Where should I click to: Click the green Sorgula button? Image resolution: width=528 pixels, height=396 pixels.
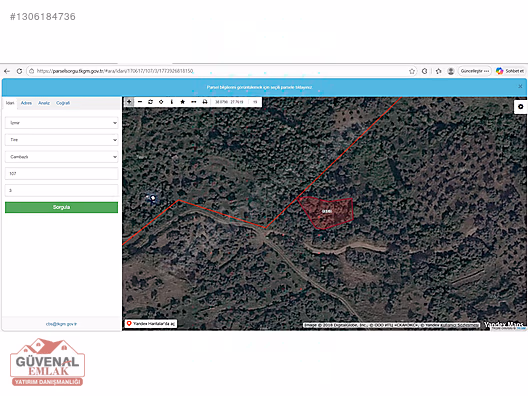coord(62,207)
